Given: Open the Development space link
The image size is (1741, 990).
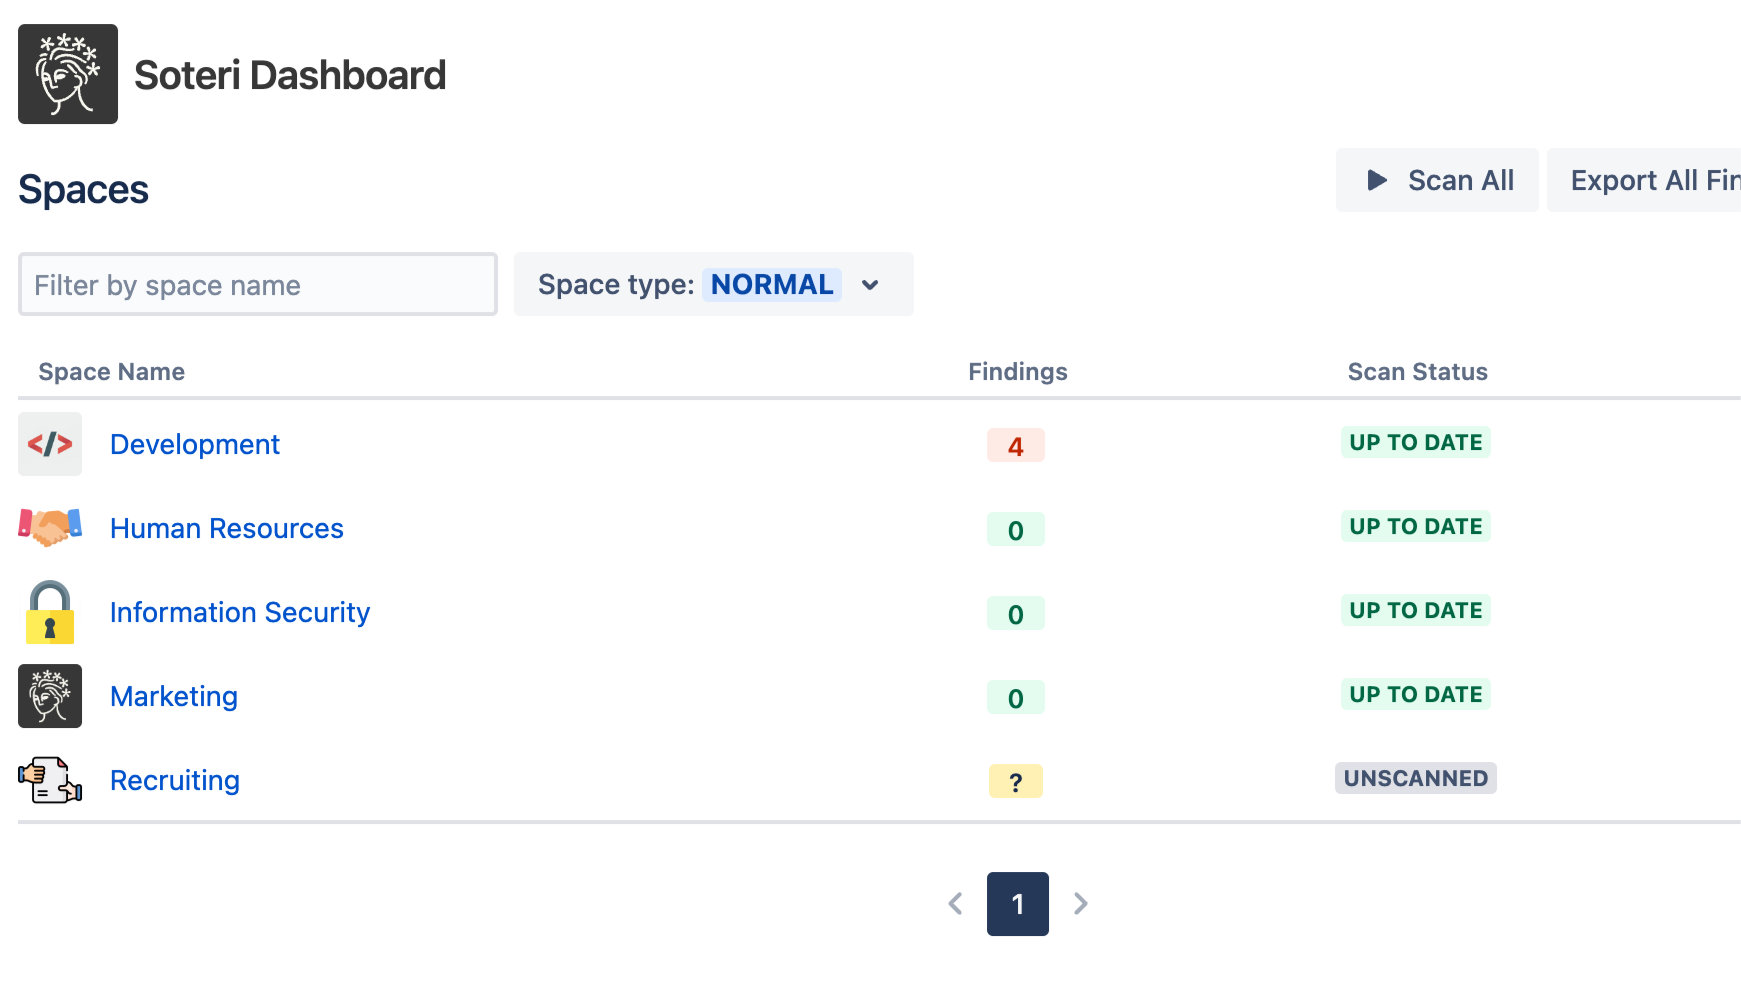Looking at the screenshot, I should 195,444.
